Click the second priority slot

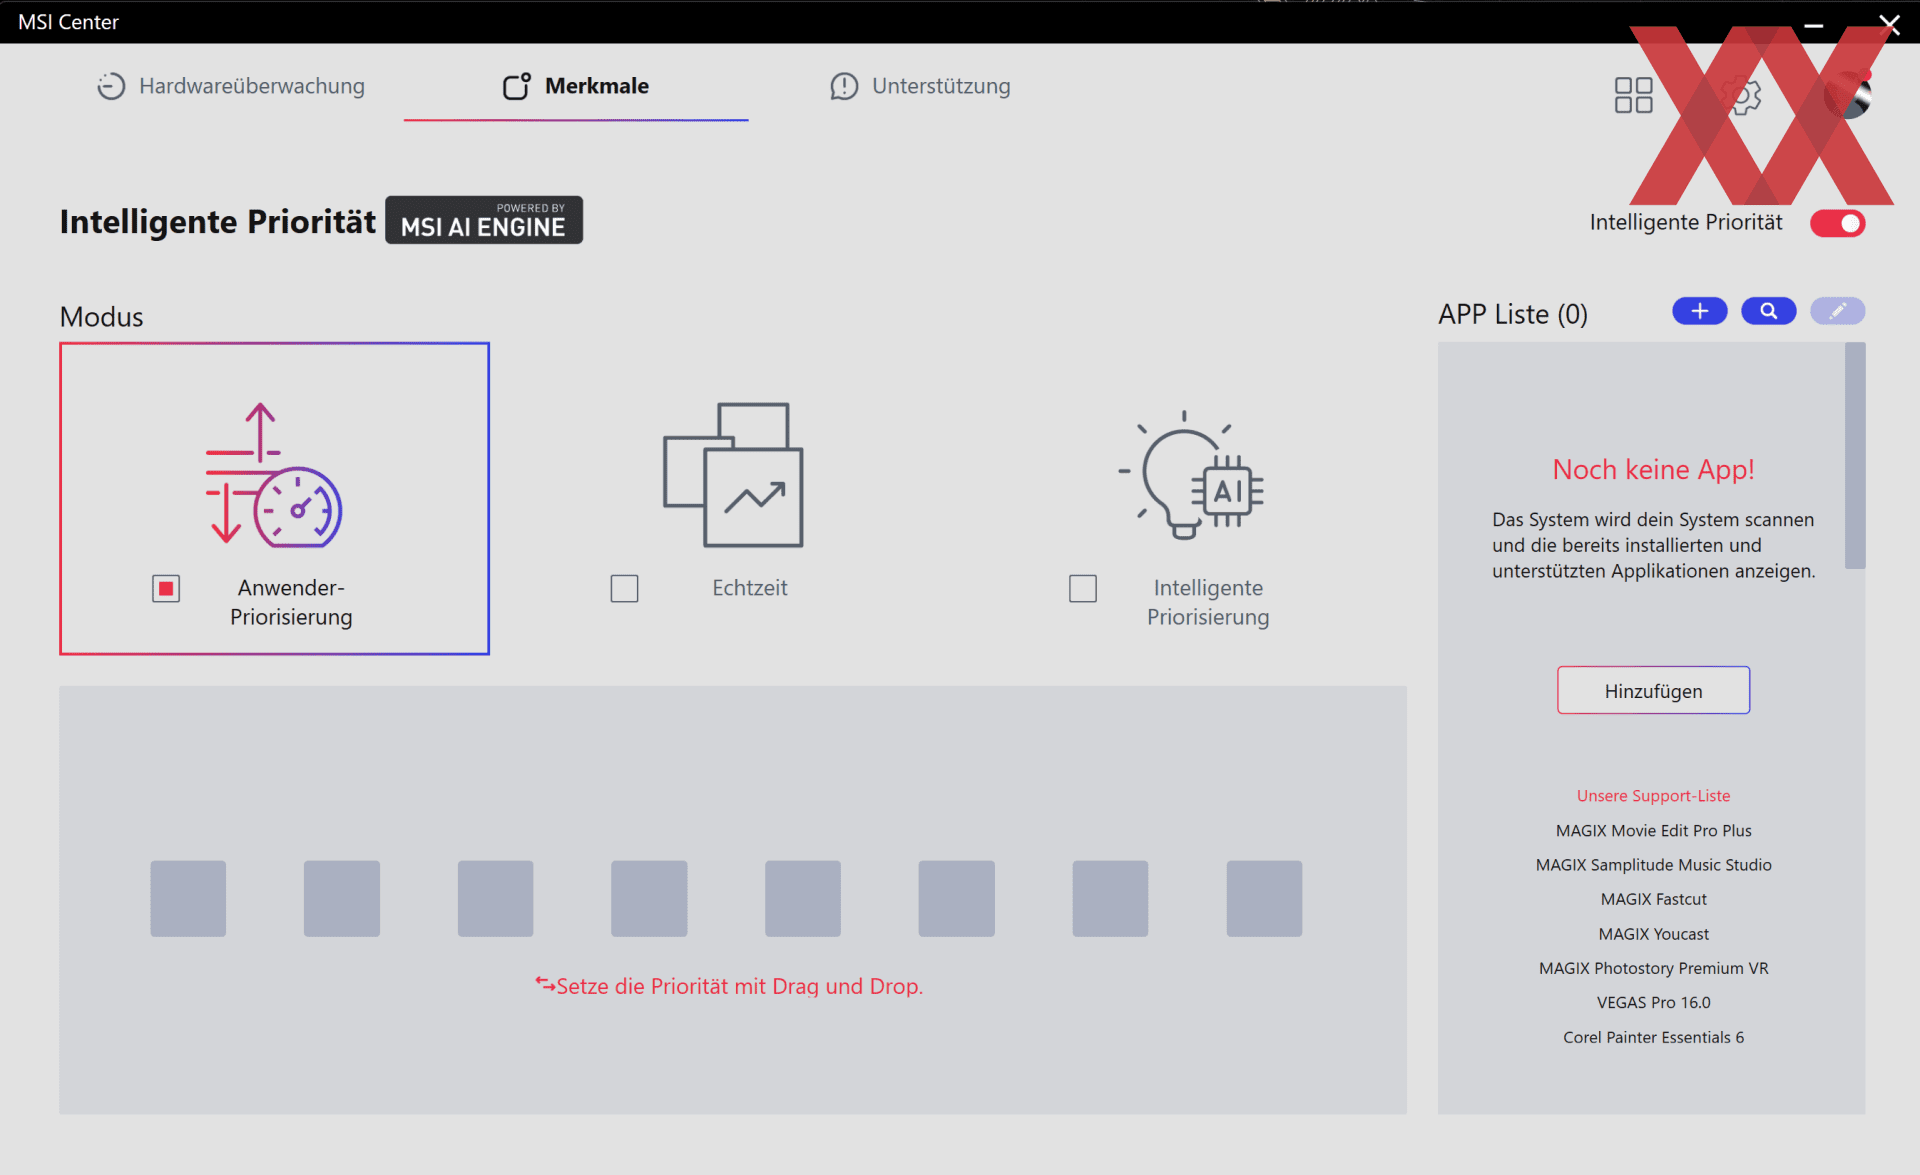342,898
